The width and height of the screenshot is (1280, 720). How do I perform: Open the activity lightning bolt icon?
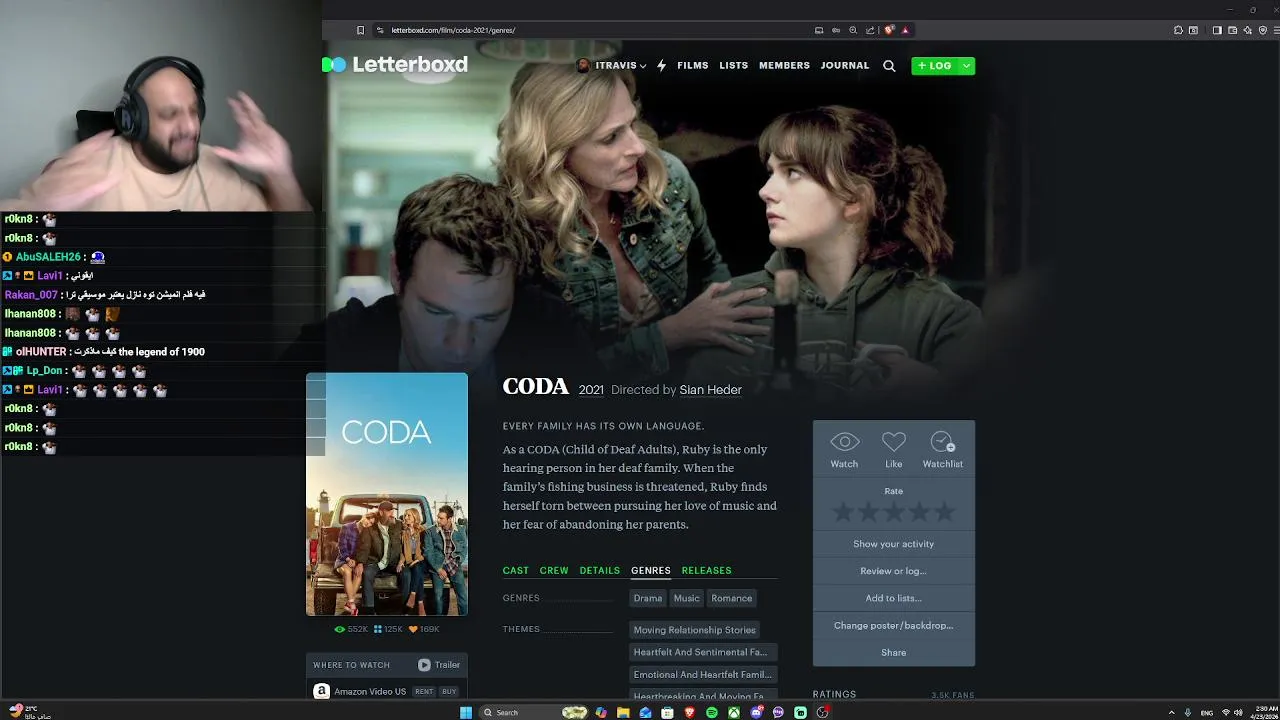click(661, 65)
